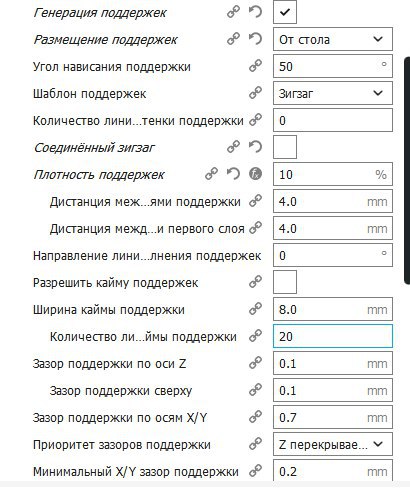Click the Дистанция межд...и первого слоя field

[333, 228]
